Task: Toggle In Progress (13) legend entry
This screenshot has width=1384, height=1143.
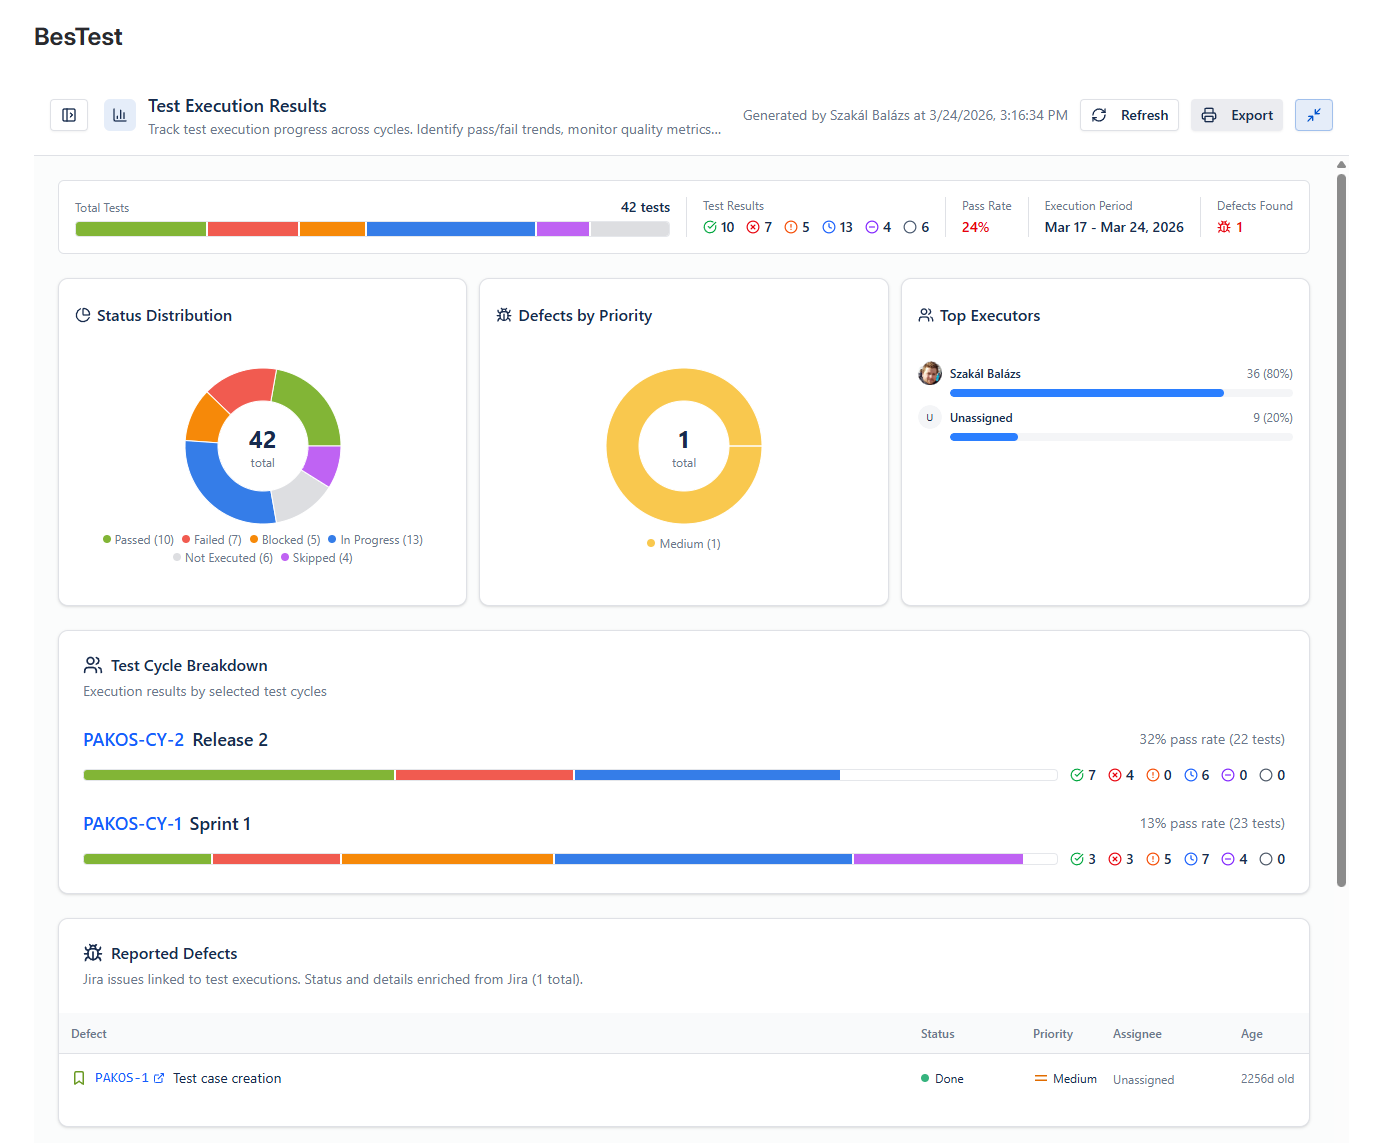Action: [x=375, y=540]
